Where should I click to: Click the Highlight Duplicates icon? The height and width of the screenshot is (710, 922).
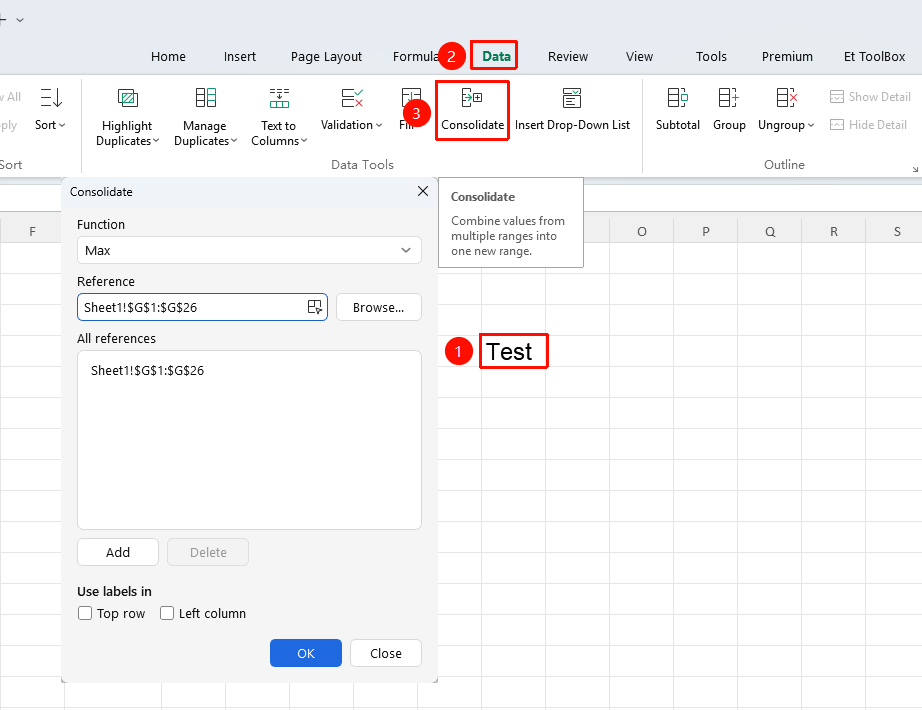coord(128,98)
